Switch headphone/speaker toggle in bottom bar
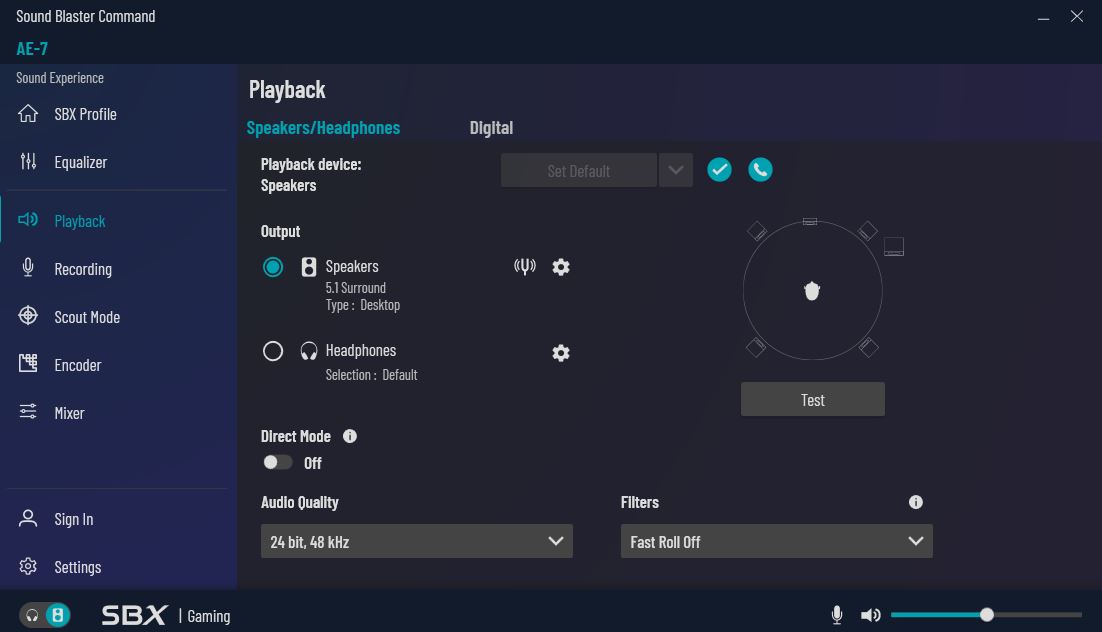Screen dimensions: 1102x632 [x=45, y=615]
